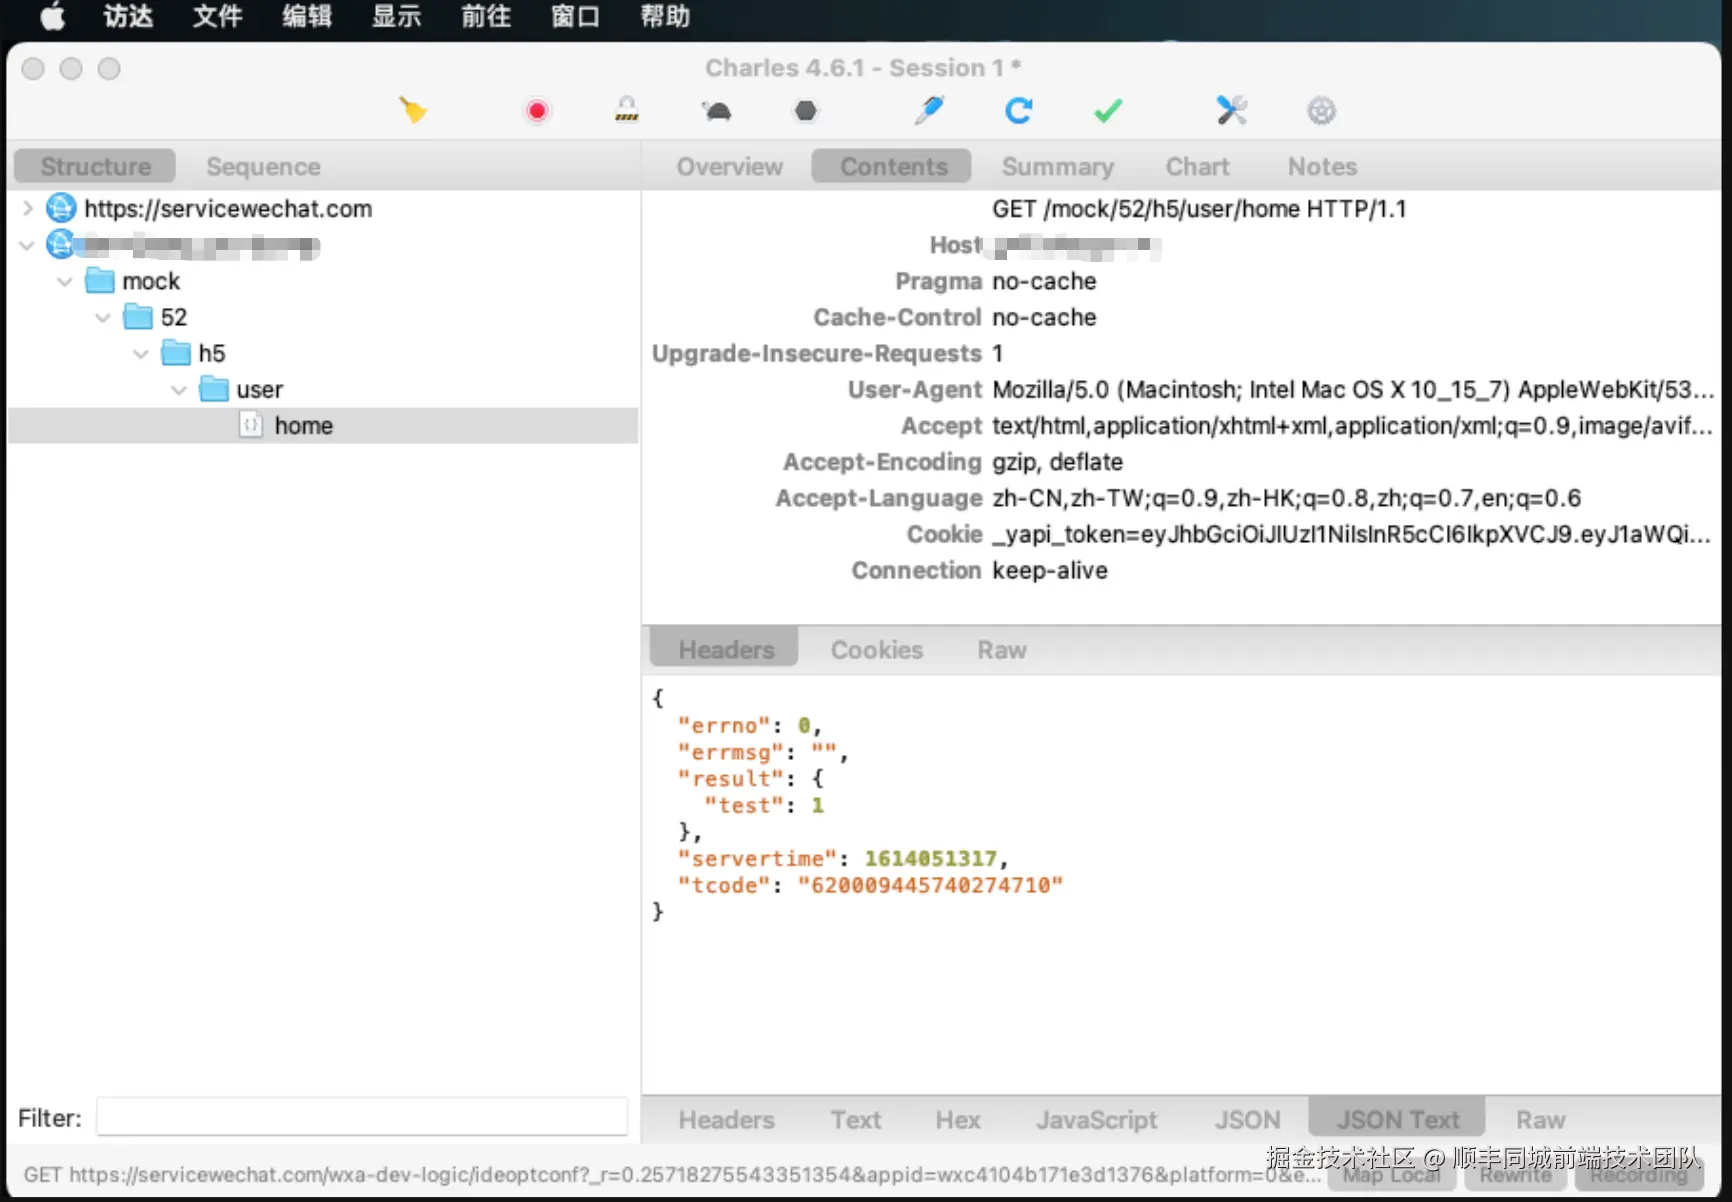1732x1202 pixels.
Task: Collapse the 52 folder
Action: pyautogui.click(x=103, y=317)
